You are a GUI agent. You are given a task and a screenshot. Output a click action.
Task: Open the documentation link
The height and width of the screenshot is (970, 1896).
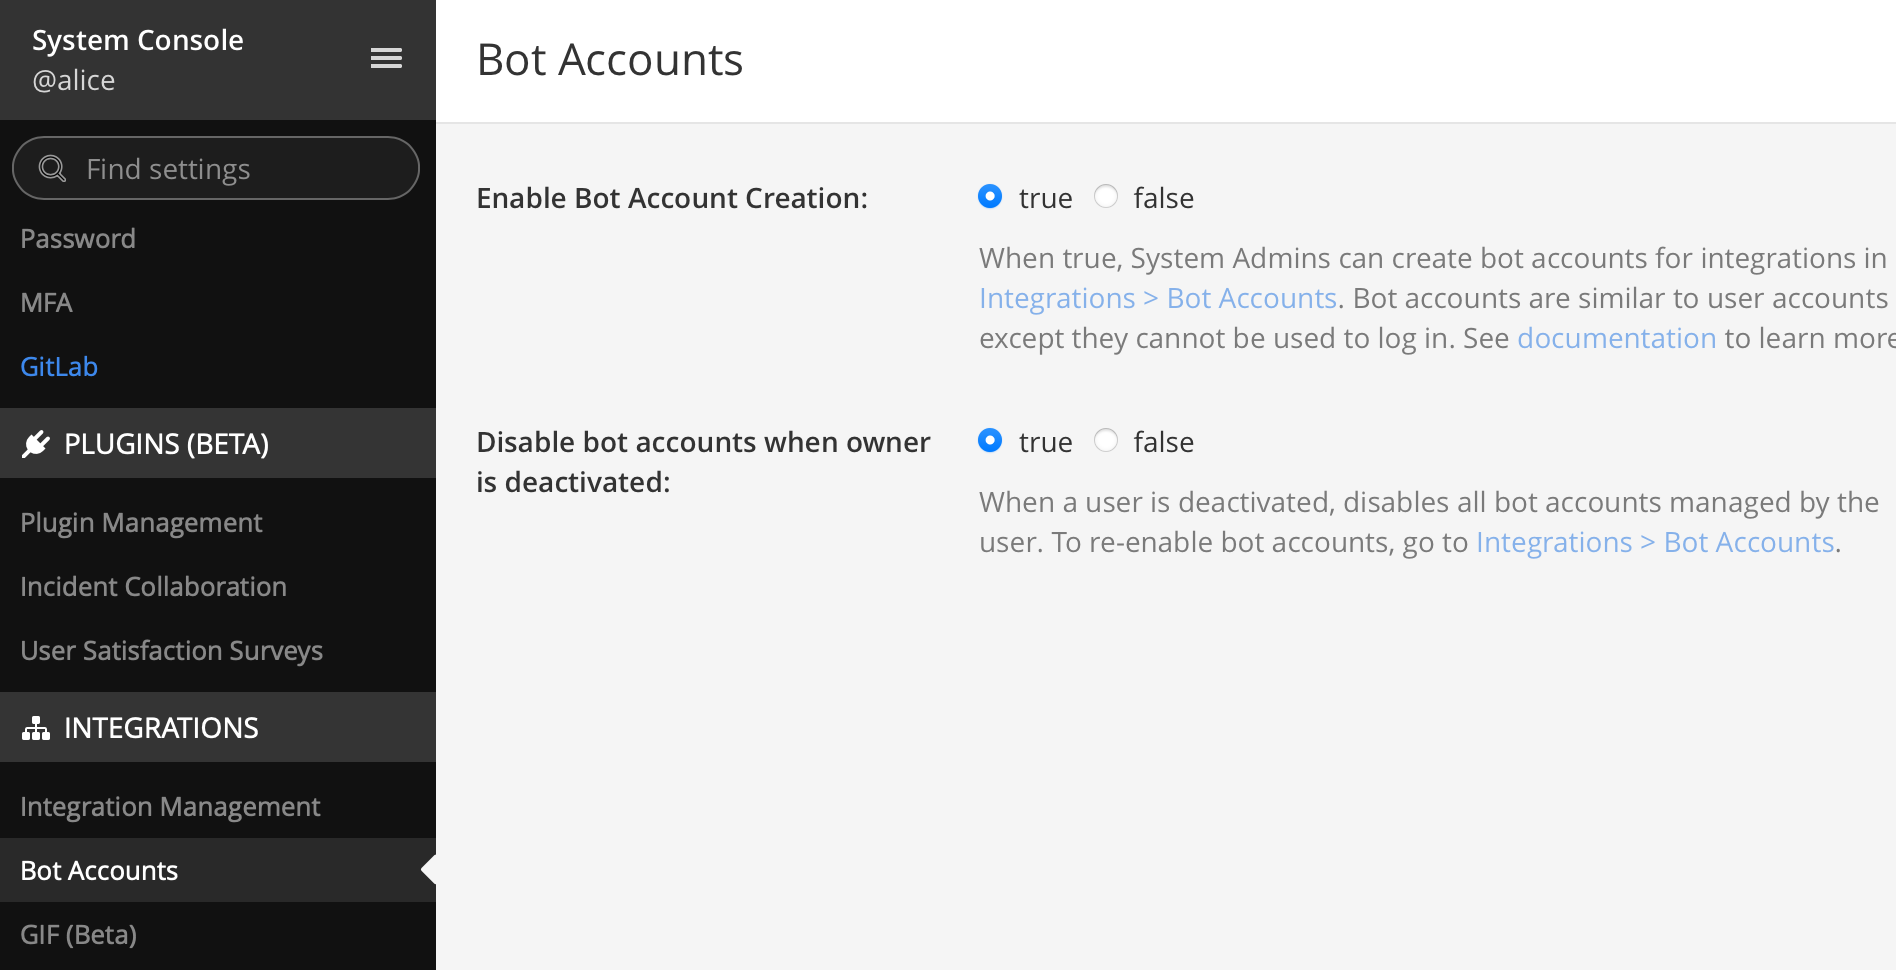1616,338
